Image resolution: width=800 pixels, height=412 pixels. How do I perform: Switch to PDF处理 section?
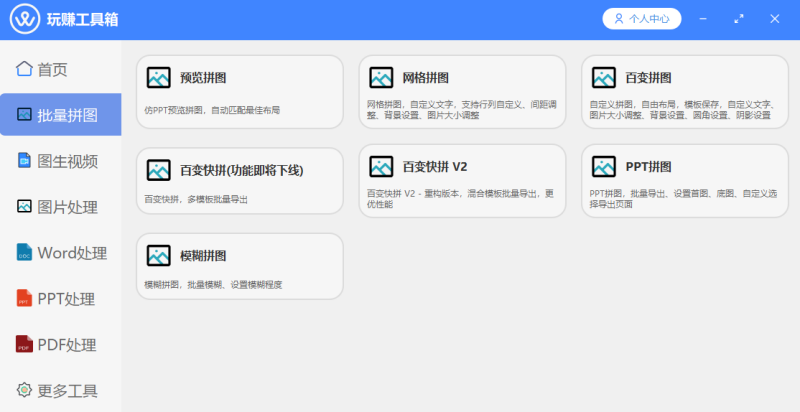61,344
